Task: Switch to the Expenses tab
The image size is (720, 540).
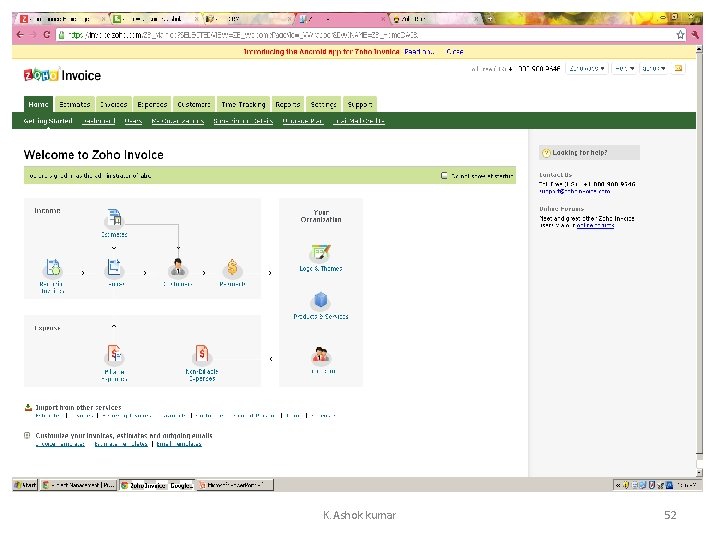Action: pyautogui.click(x=152, y=104)
